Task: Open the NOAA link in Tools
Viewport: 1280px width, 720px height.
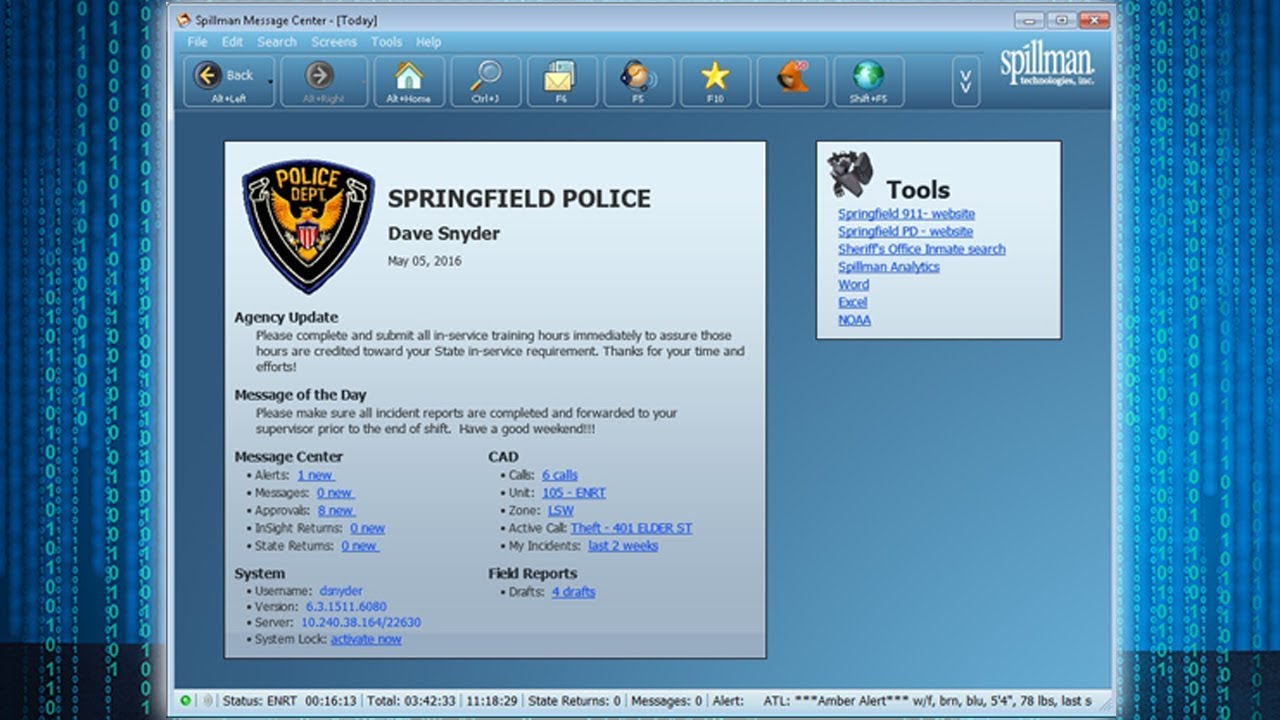Action: (855, 320)
